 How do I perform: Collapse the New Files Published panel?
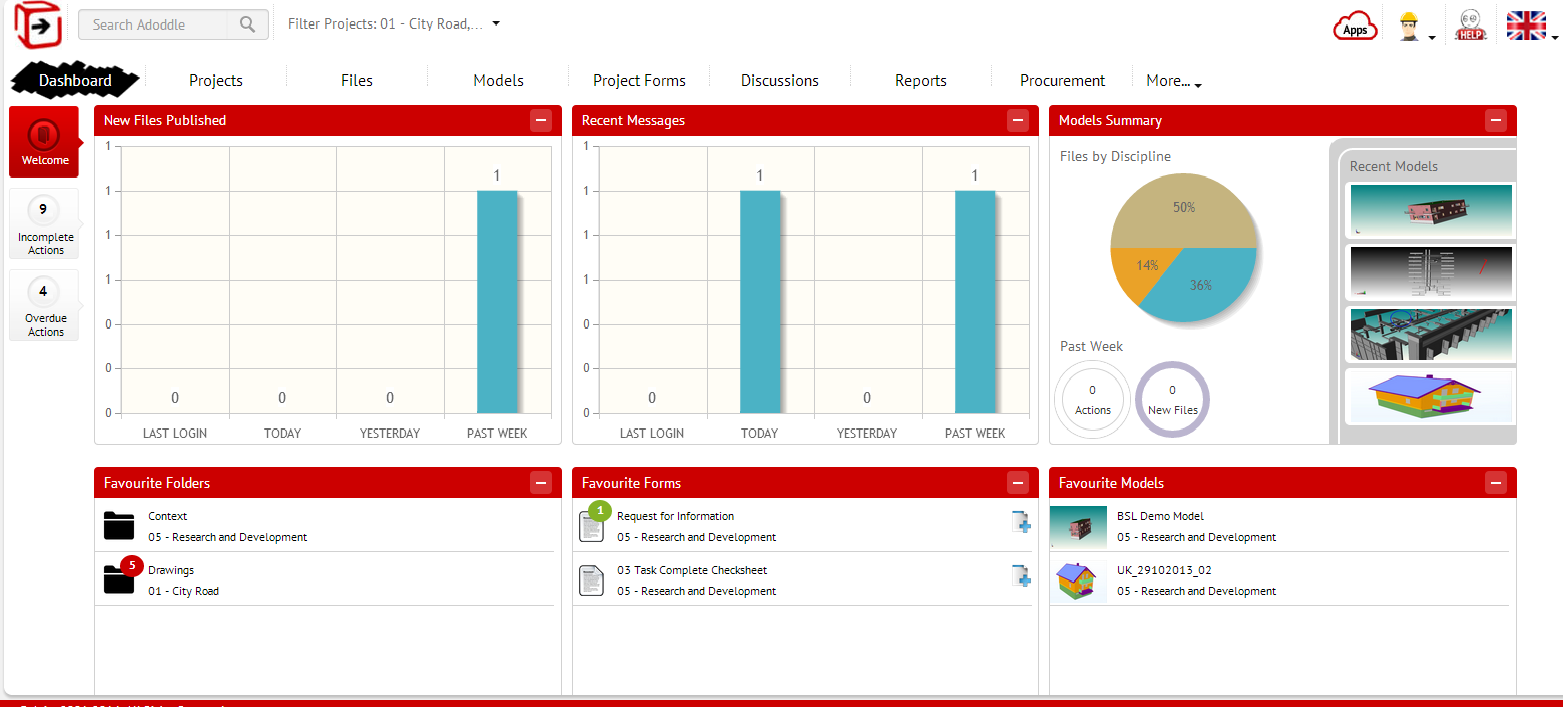tap(540, 121)
